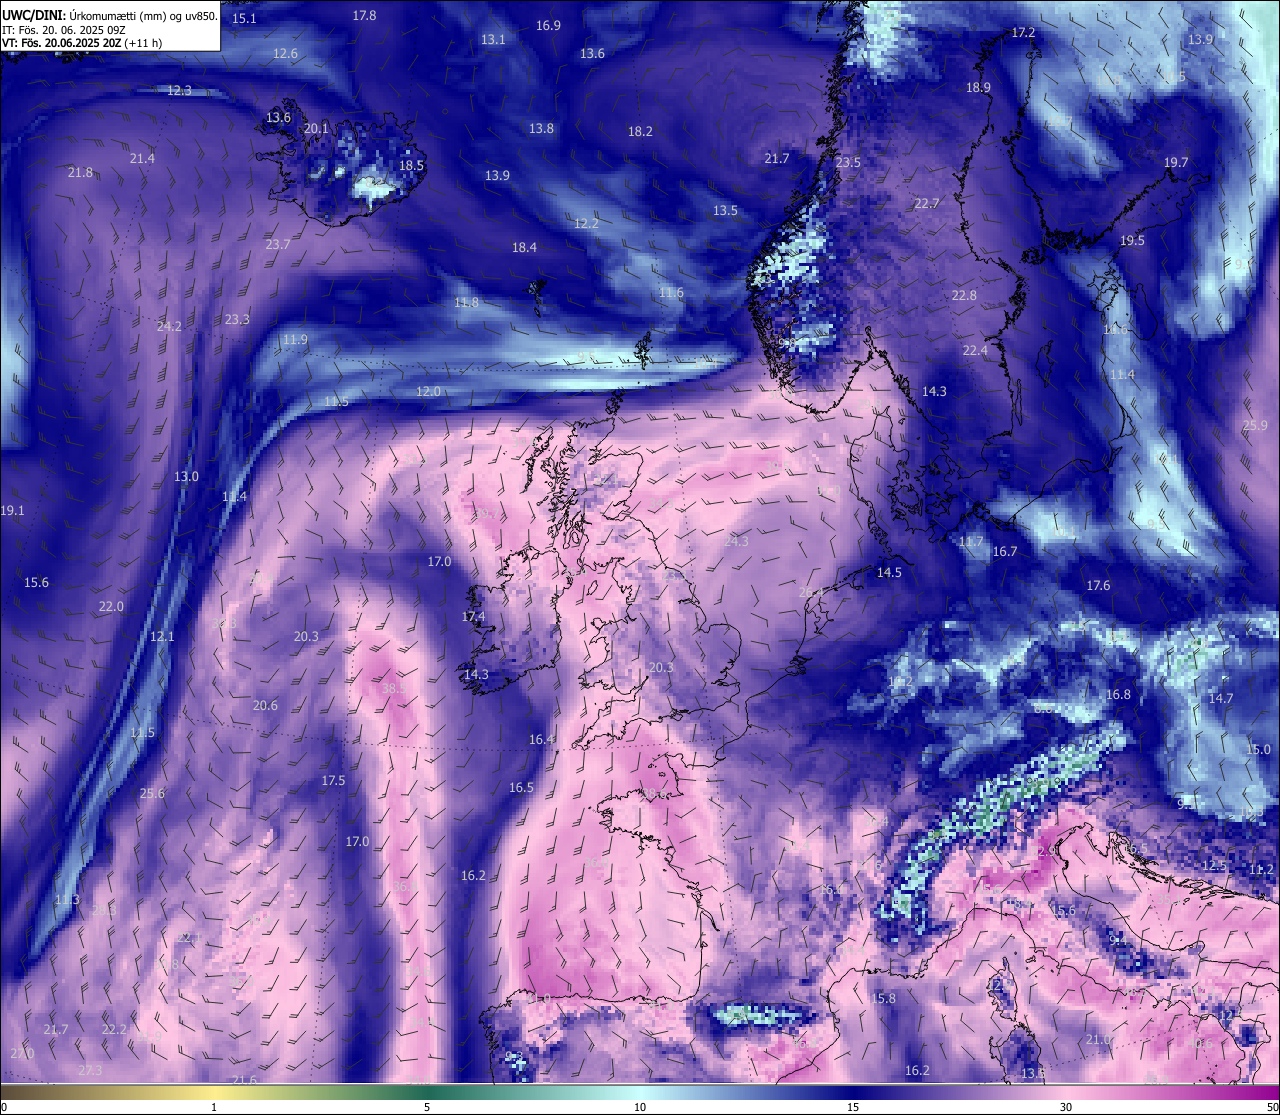Click the 21.0 value label

(x=1098, y=1039)
